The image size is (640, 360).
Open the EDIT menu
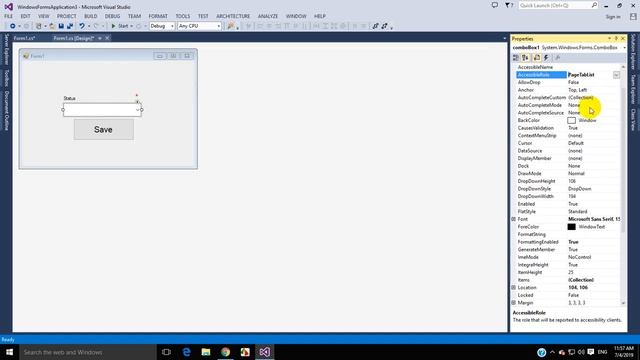click(25, 16)
